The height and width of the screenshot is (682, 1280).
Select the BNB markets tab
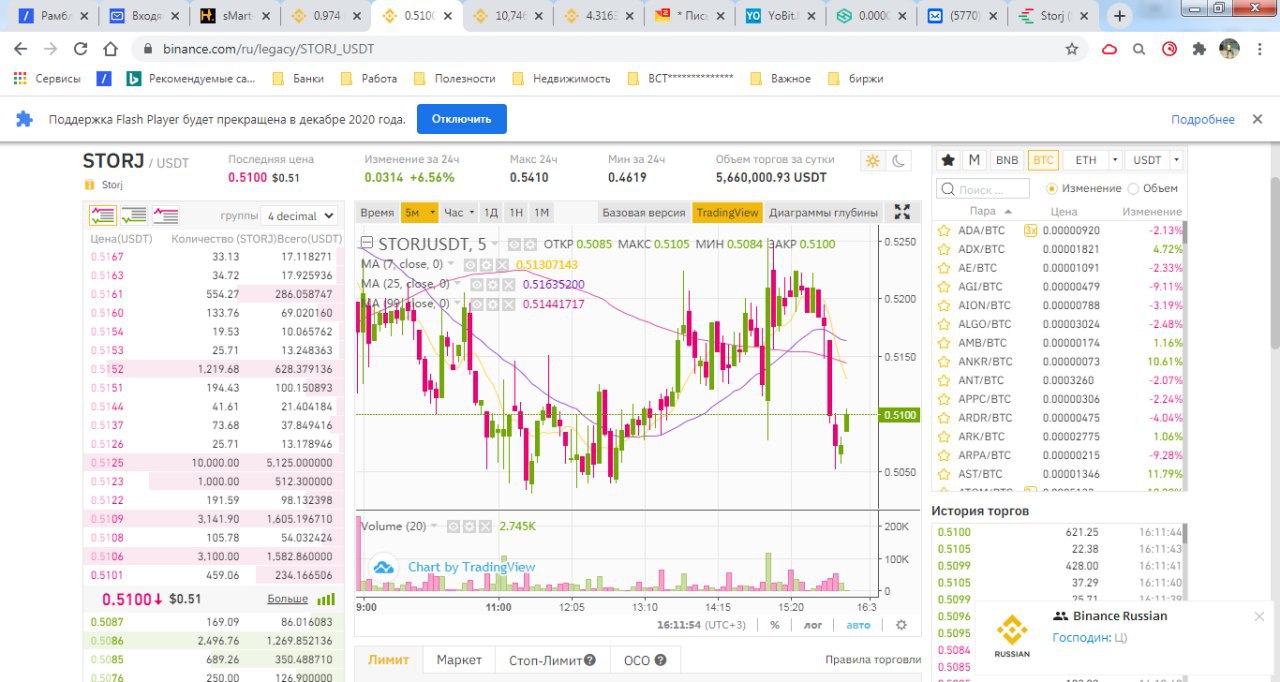click(x=1007, y=160)
